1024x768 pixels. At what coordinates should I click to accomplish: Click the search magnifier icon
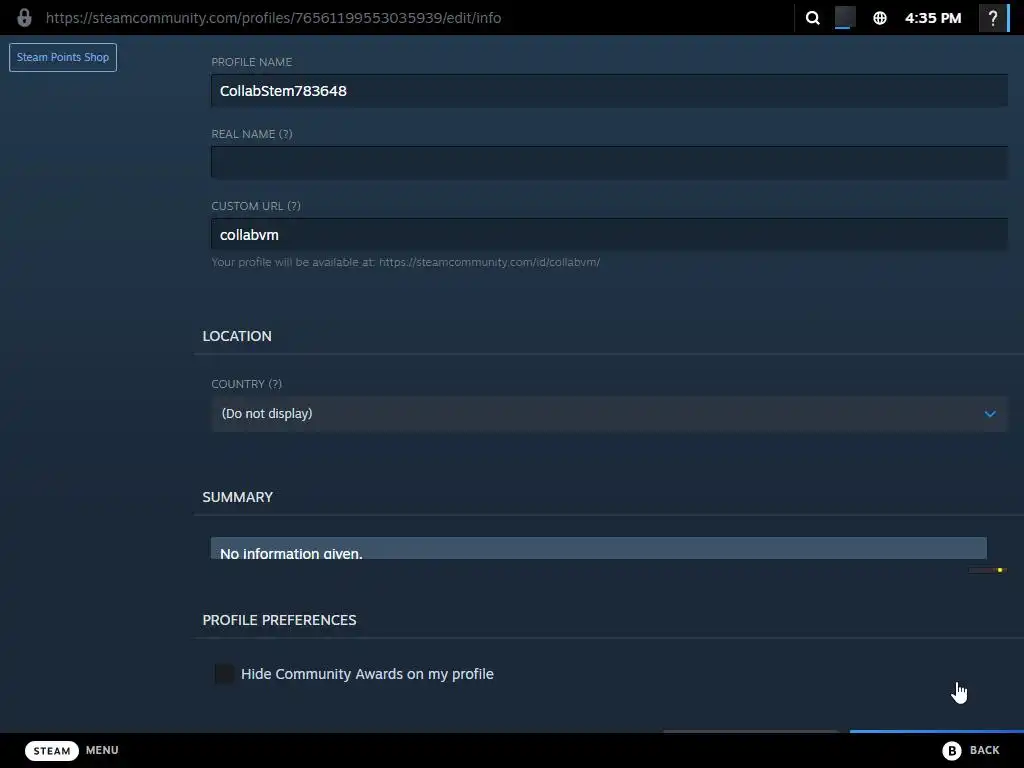812,18
